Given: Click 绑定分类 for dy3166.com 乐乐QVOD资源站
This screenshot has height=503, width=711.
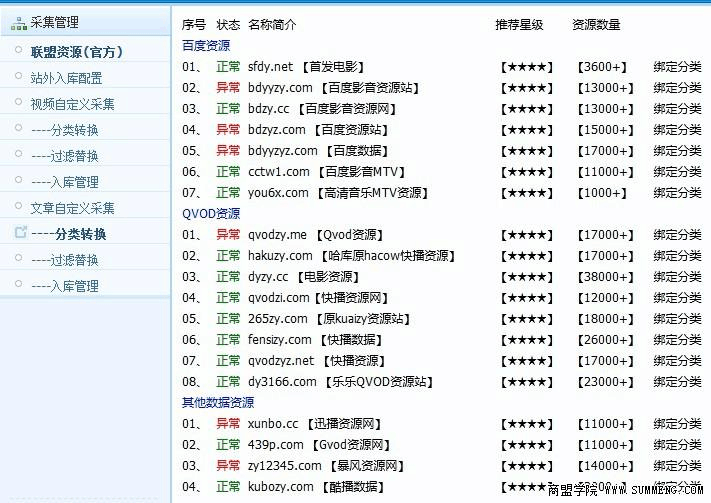Looking at the screenshot, I should (x=677, y=382).
